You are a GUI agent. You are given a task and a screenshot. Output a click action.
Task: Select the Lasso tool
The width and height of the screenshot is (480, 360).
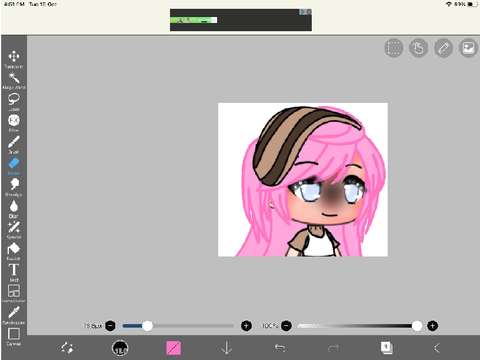[14, 102]
